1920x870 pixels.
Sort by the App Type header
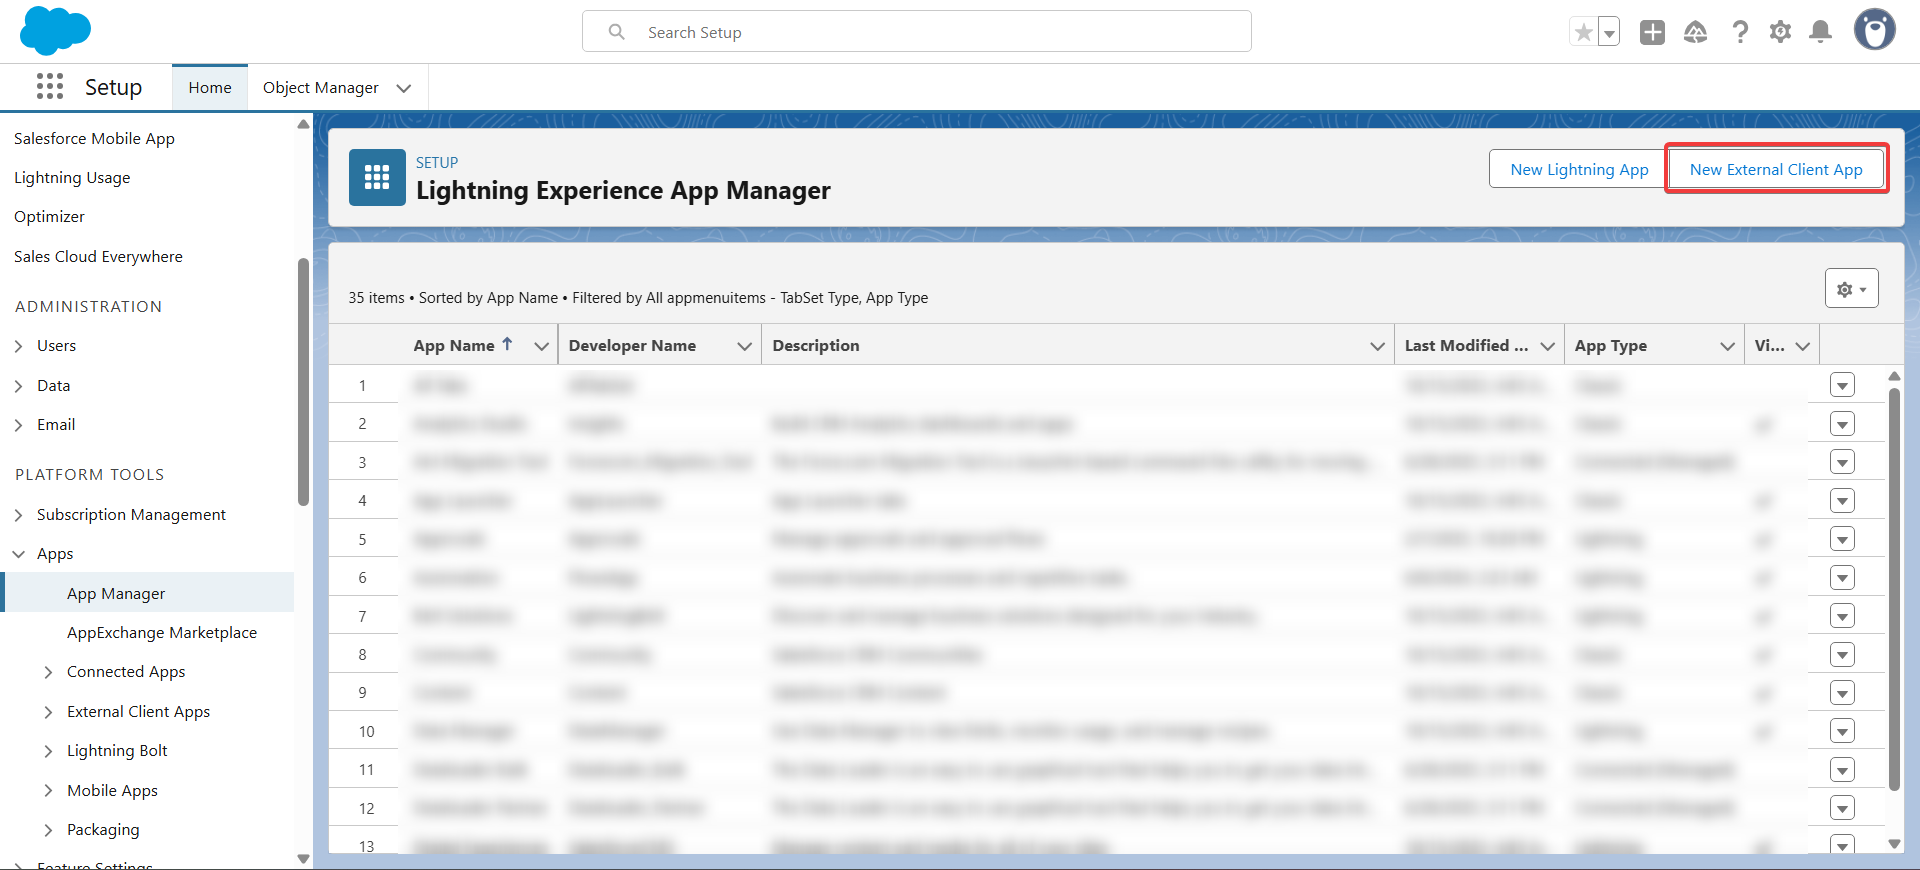(1611, 345)
